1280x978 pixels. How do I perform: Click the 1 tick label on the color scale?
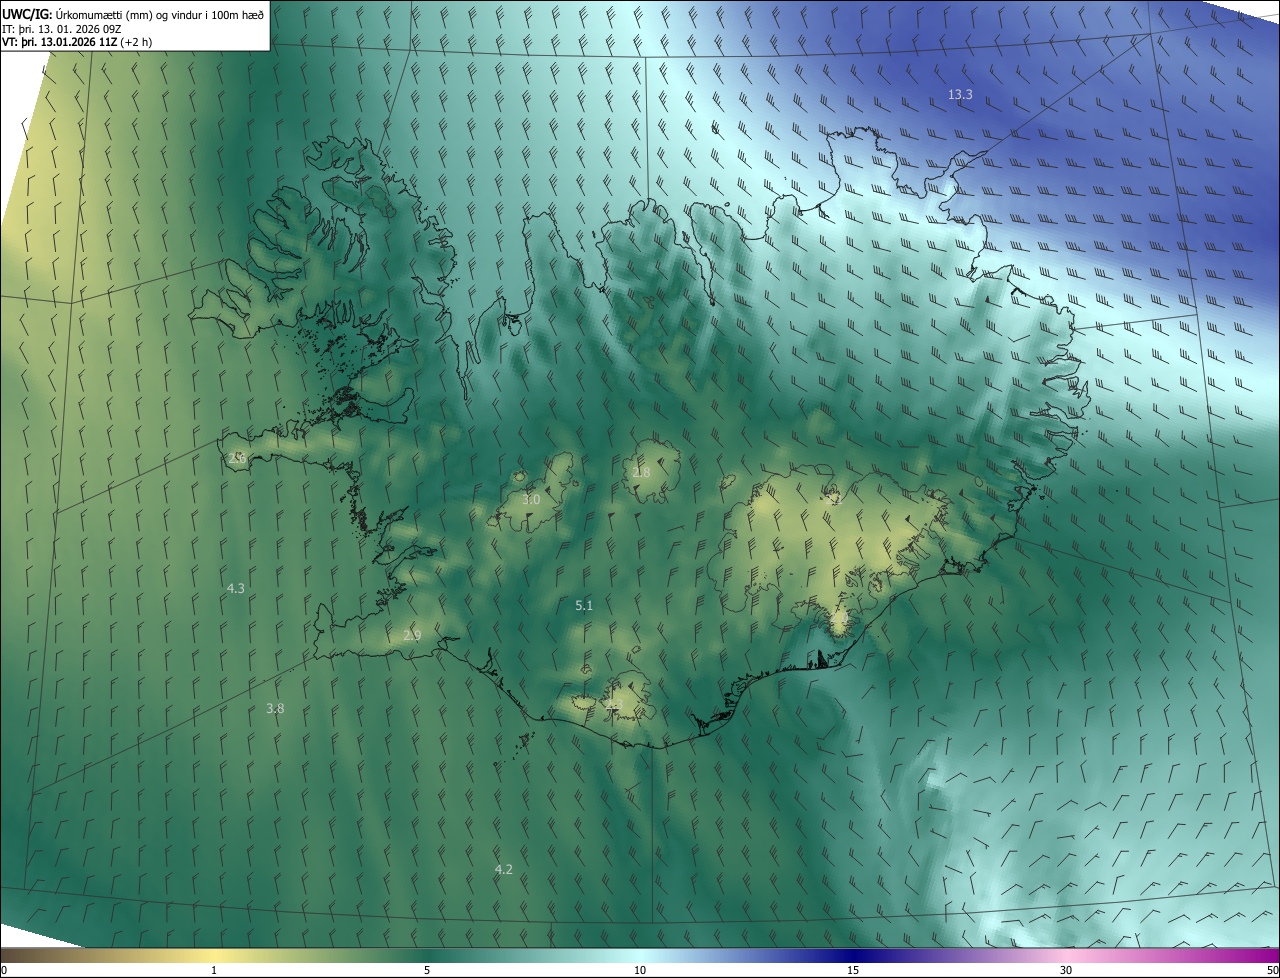click(214, 970)
